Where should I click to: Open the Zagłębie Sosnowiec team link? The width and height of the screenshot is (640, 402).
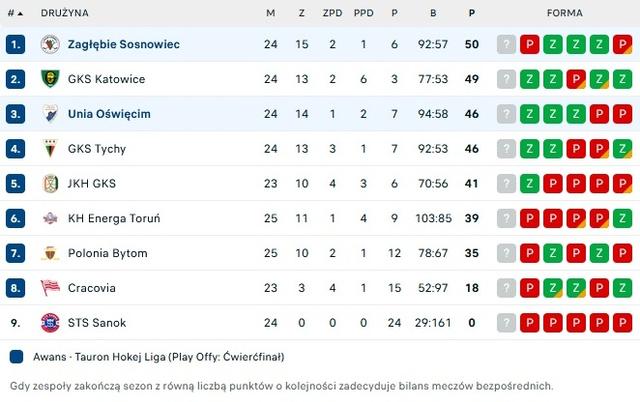(124, 44)
